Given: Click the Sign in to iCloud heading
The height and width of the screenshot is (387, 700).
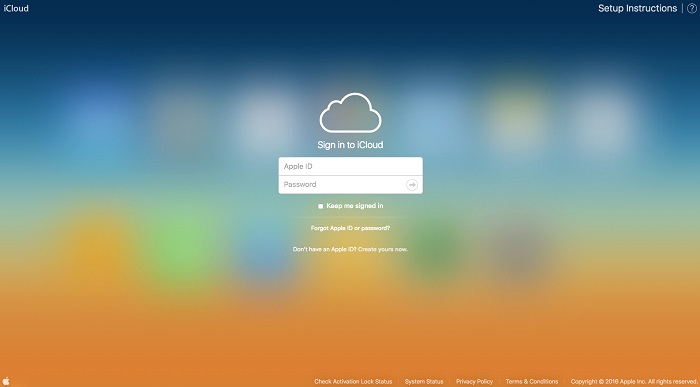Looking at the screenshot, I should tap(350, 145).
